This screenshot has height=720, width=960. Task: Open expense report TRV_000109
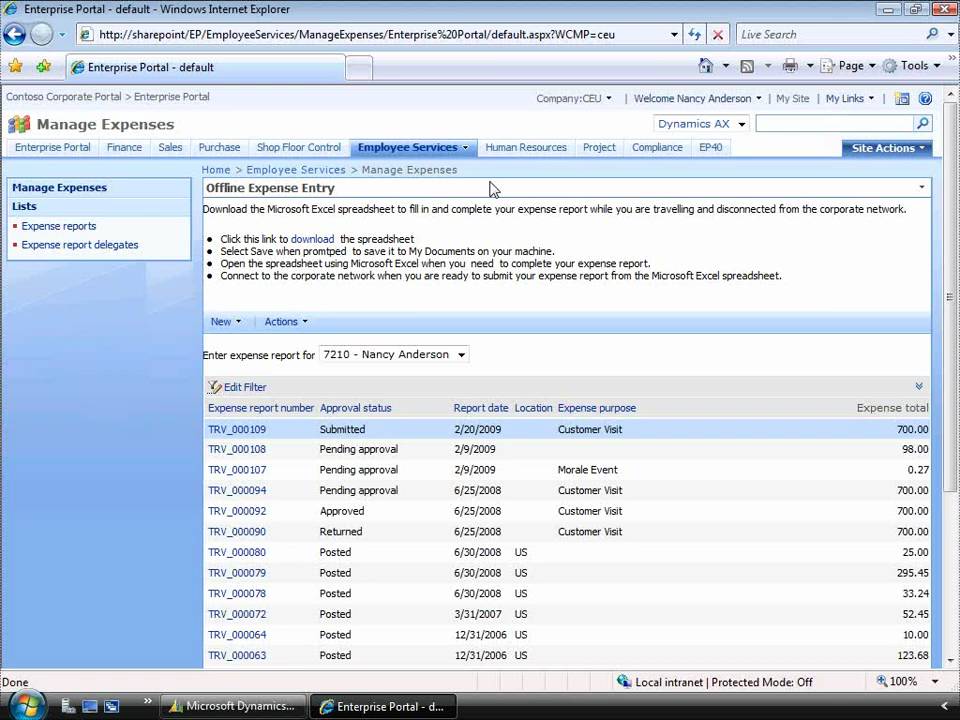237,430
